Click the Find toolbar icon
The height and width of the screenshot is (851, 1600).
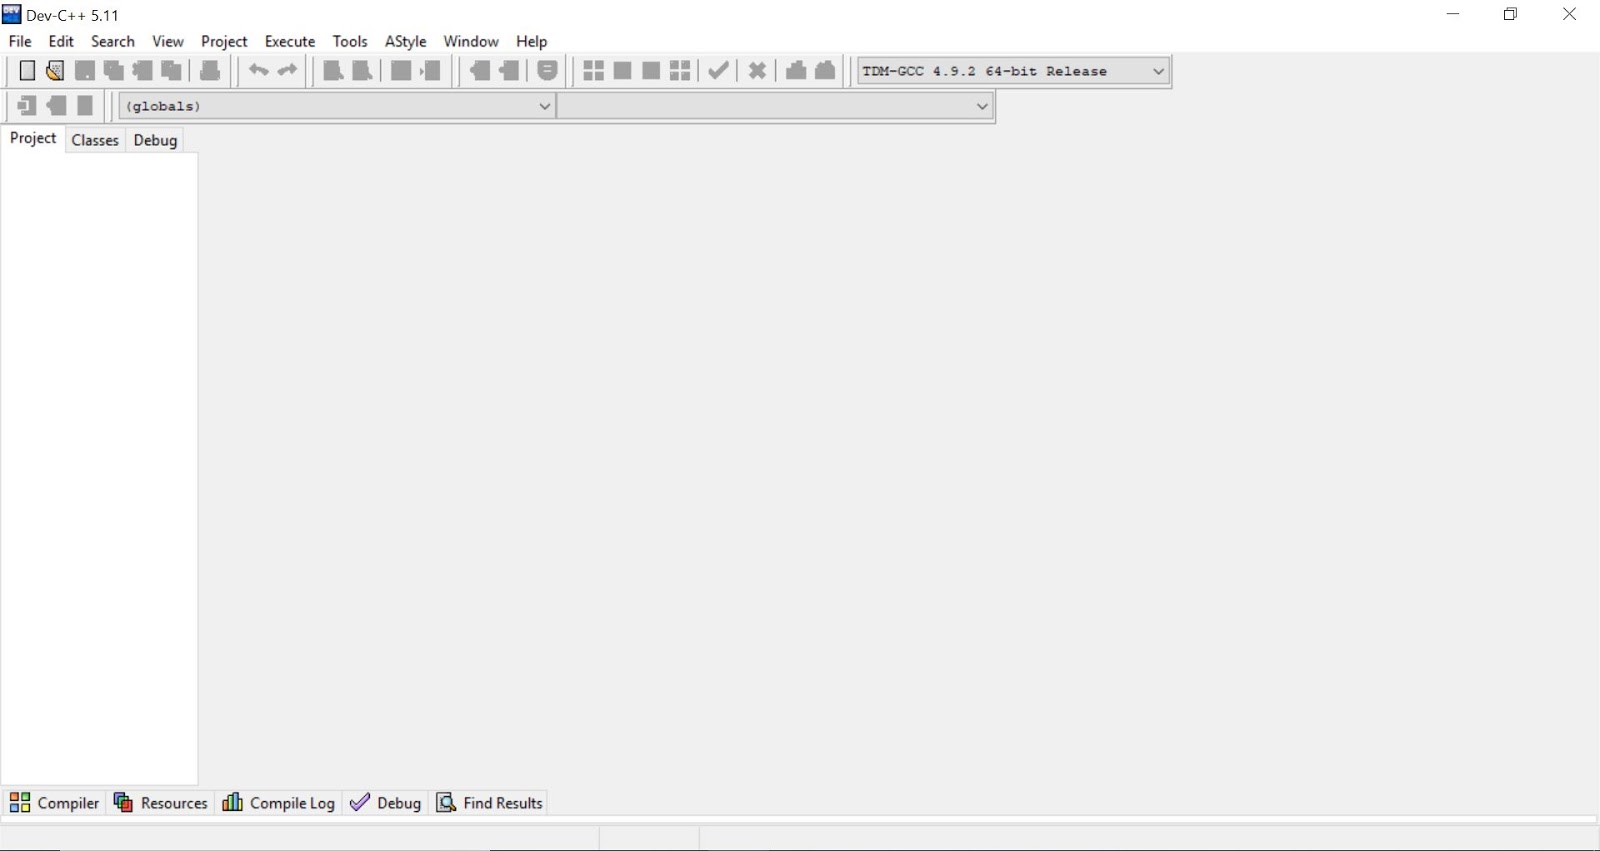tap(333, 70)
